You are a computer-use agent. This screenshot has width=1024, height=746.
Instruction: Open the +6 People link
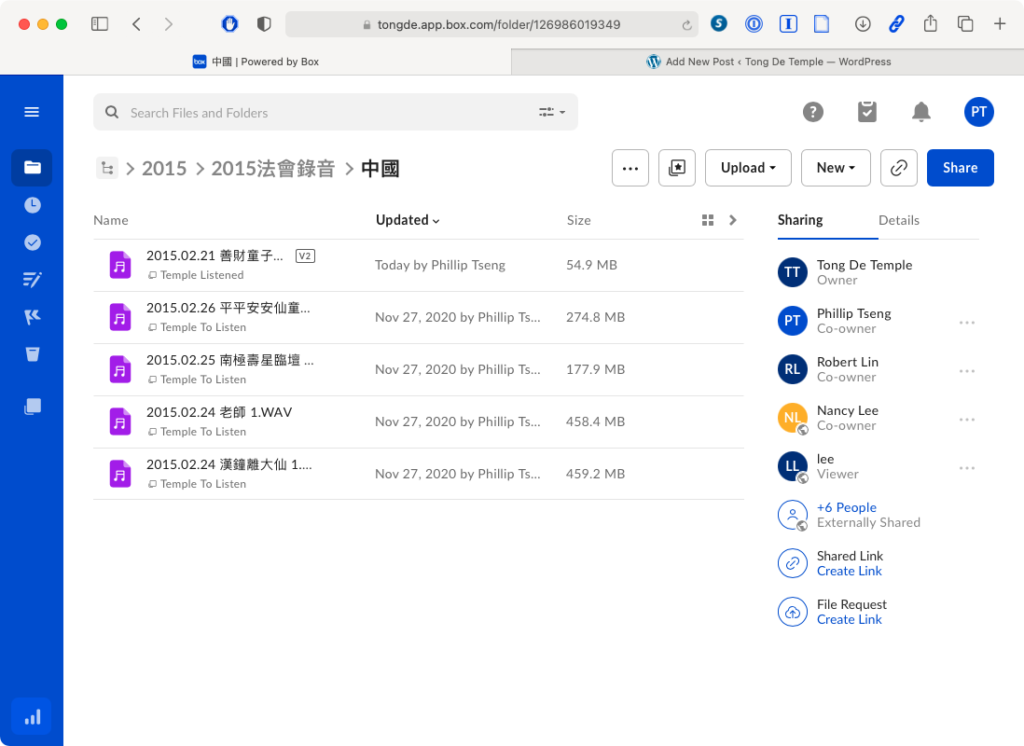click(846, 507)
